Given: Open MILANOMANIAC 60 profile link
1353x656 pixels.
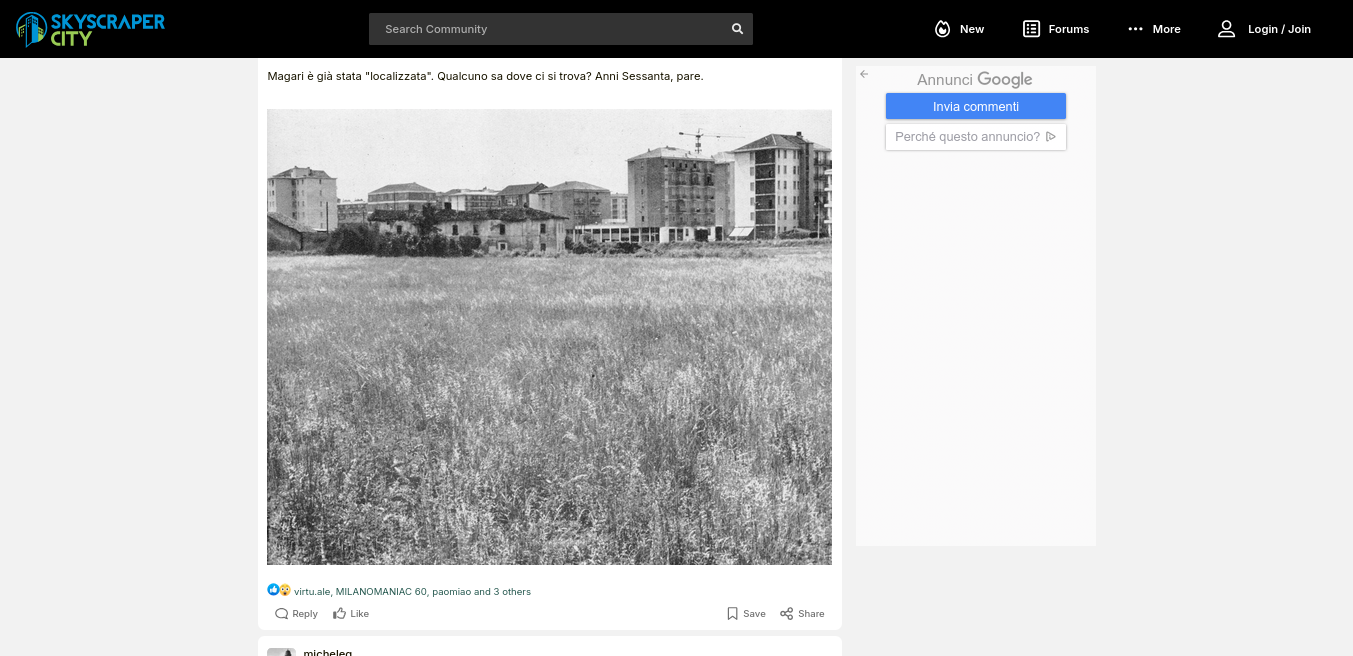Looking at the screenshot, I should point(381,592).
